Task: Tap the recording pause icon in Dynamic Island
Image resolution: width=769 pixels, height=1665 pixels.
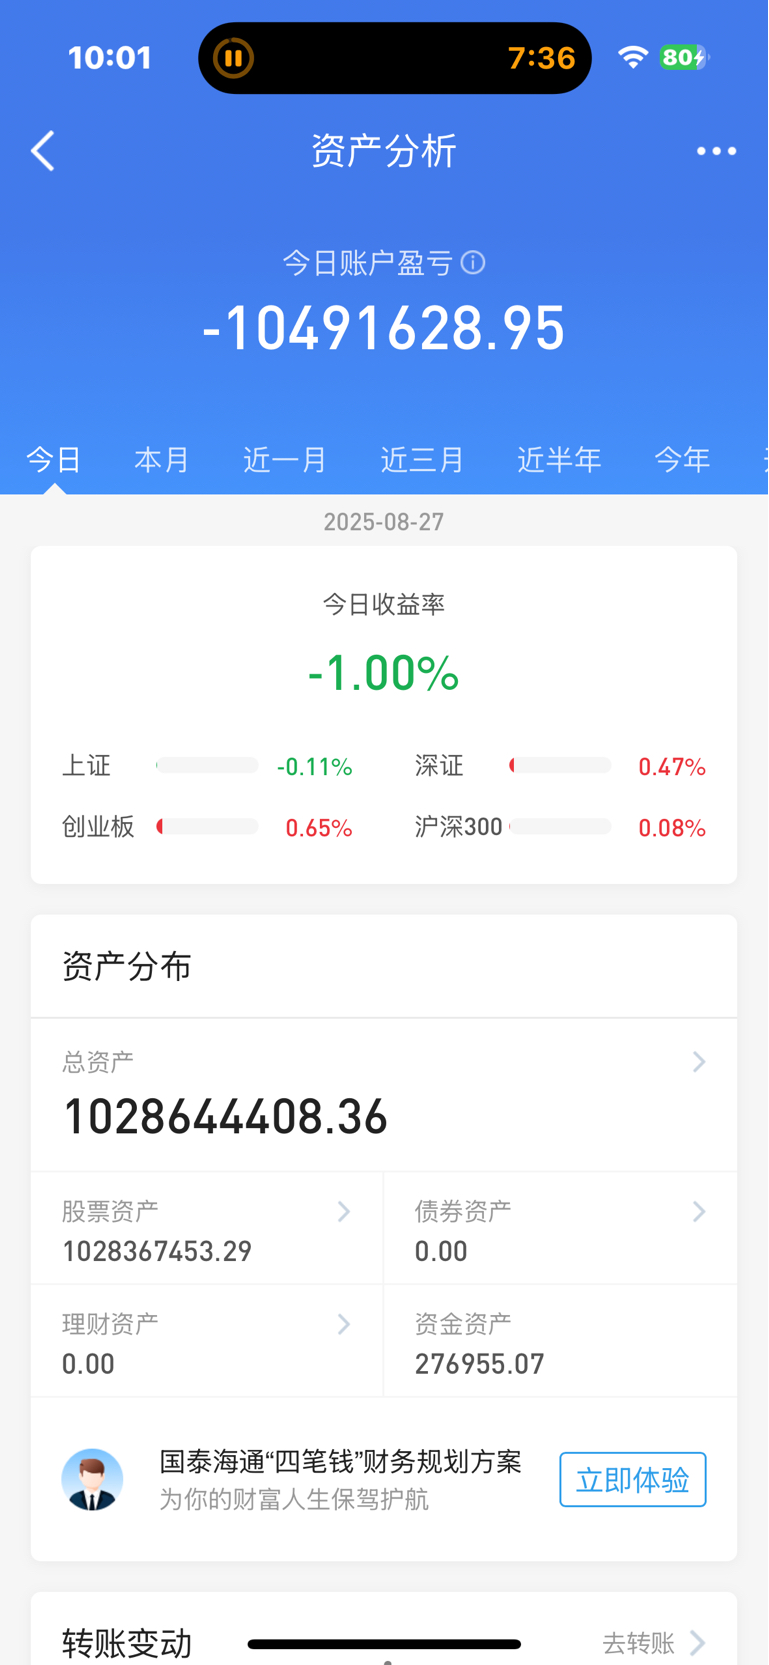Action: (x=233, y=58)
